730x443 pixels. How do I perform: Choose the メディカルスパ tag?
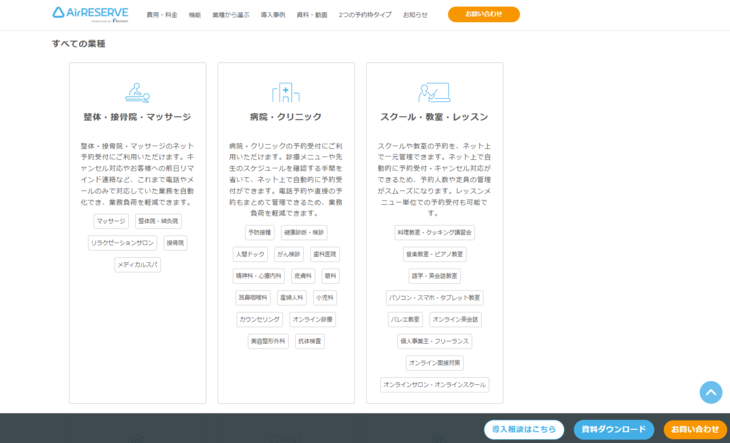(137, 265)
